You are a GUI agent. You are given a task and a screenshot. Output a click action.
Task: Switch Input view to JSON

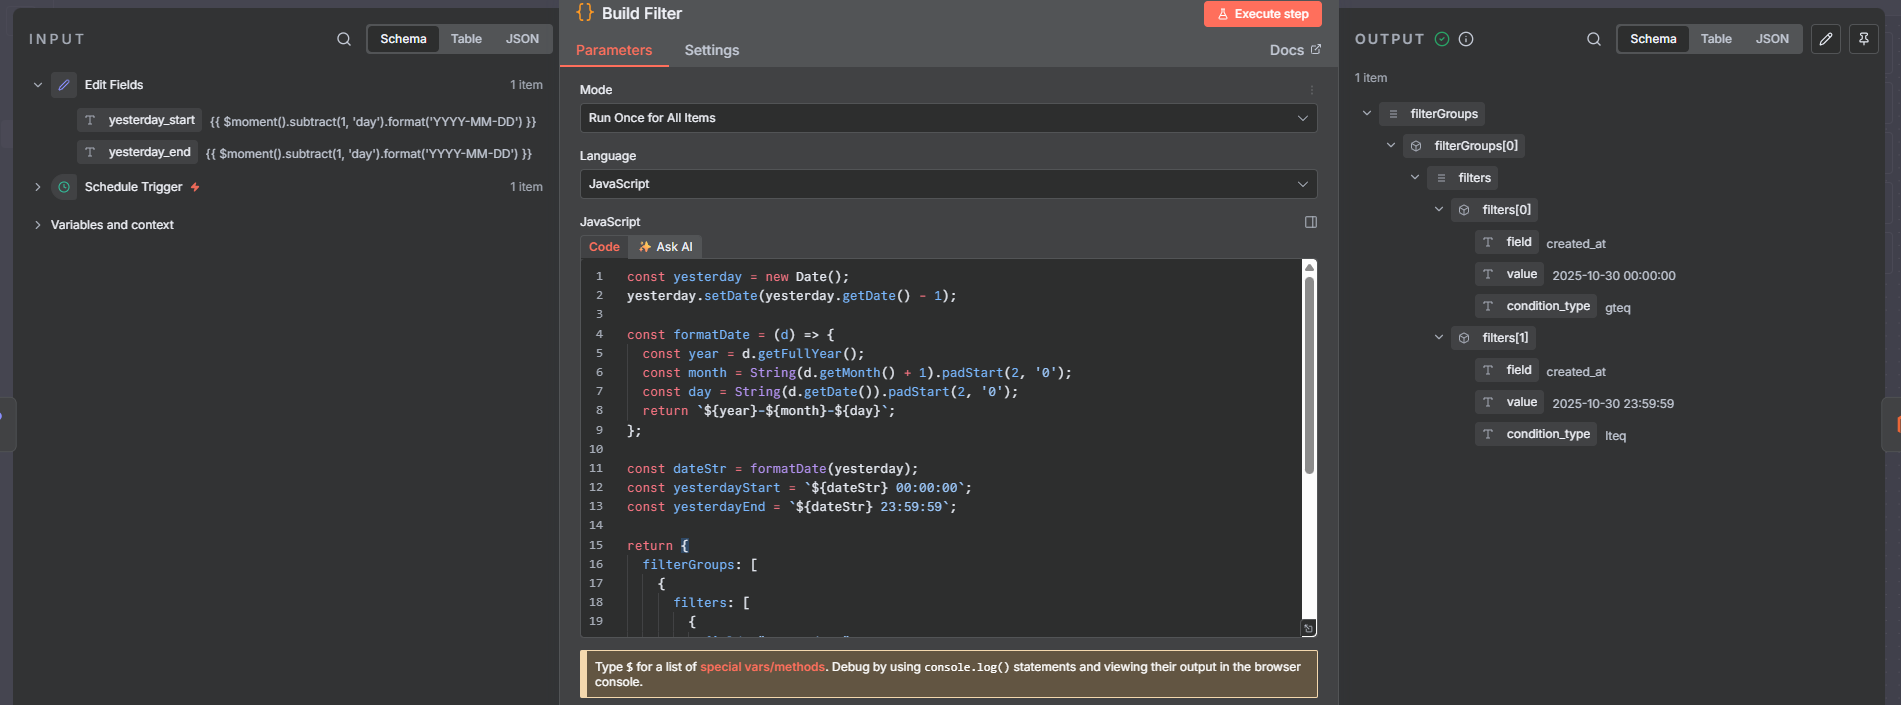[522, 39]
